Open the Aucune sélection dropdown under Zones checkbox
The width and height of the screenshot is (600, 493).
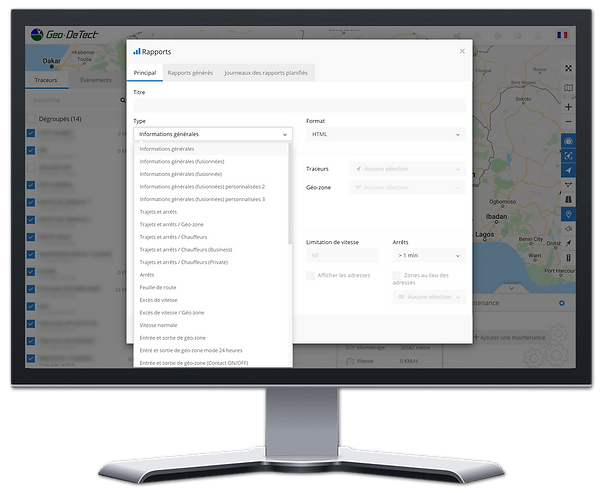[x=429, y=297]
